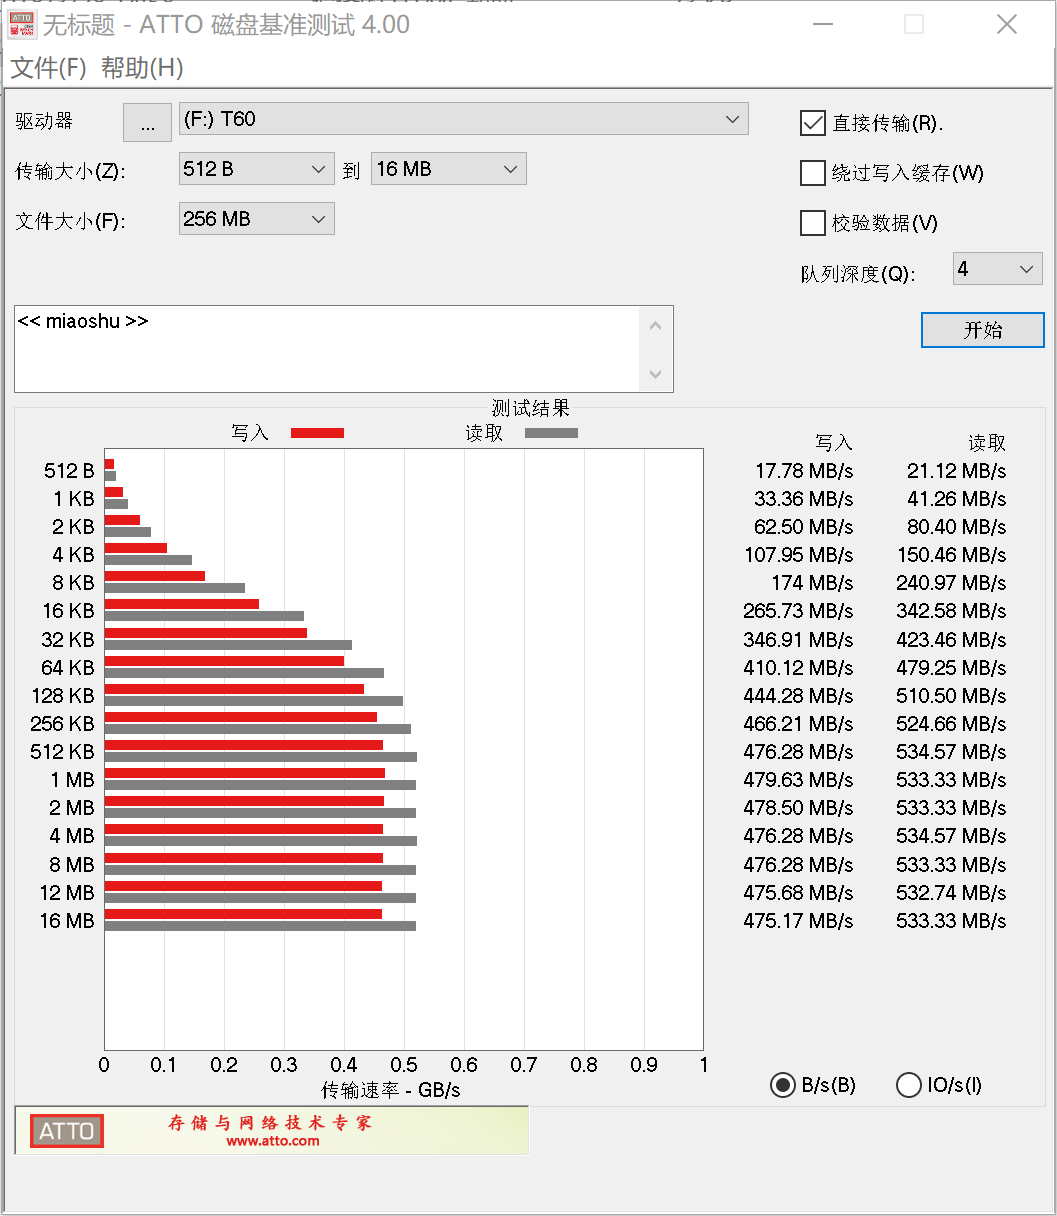The image size is (1057, 1216).
Task: Open the 16 MB transfer size dropdown
Action: click(449, 169)
